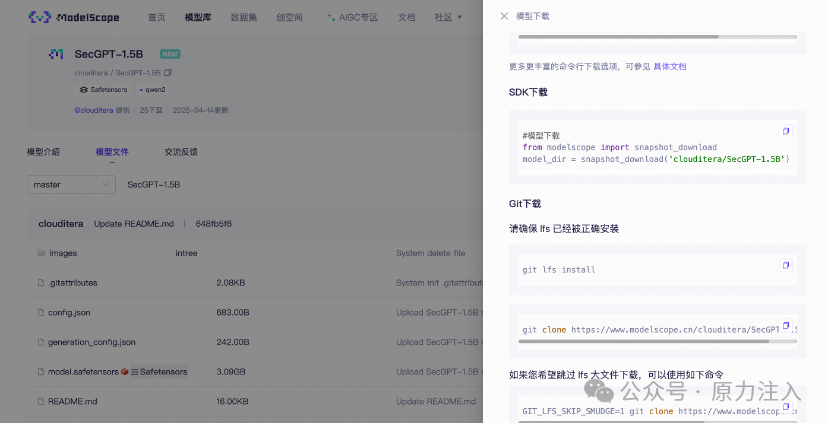
Task: Click the Git下载 heading
Action: [525, 204]
